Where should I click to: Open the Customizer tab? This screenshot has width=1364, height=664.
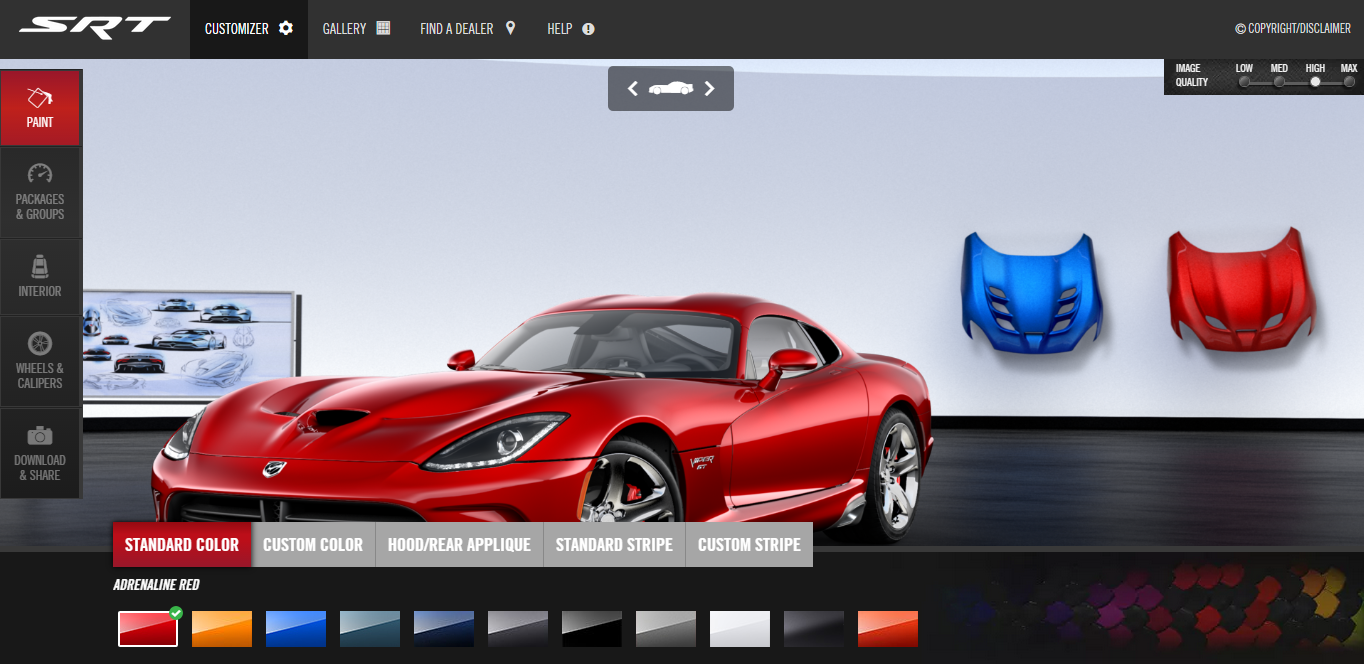pyautogui.click(x=249, y=29)
